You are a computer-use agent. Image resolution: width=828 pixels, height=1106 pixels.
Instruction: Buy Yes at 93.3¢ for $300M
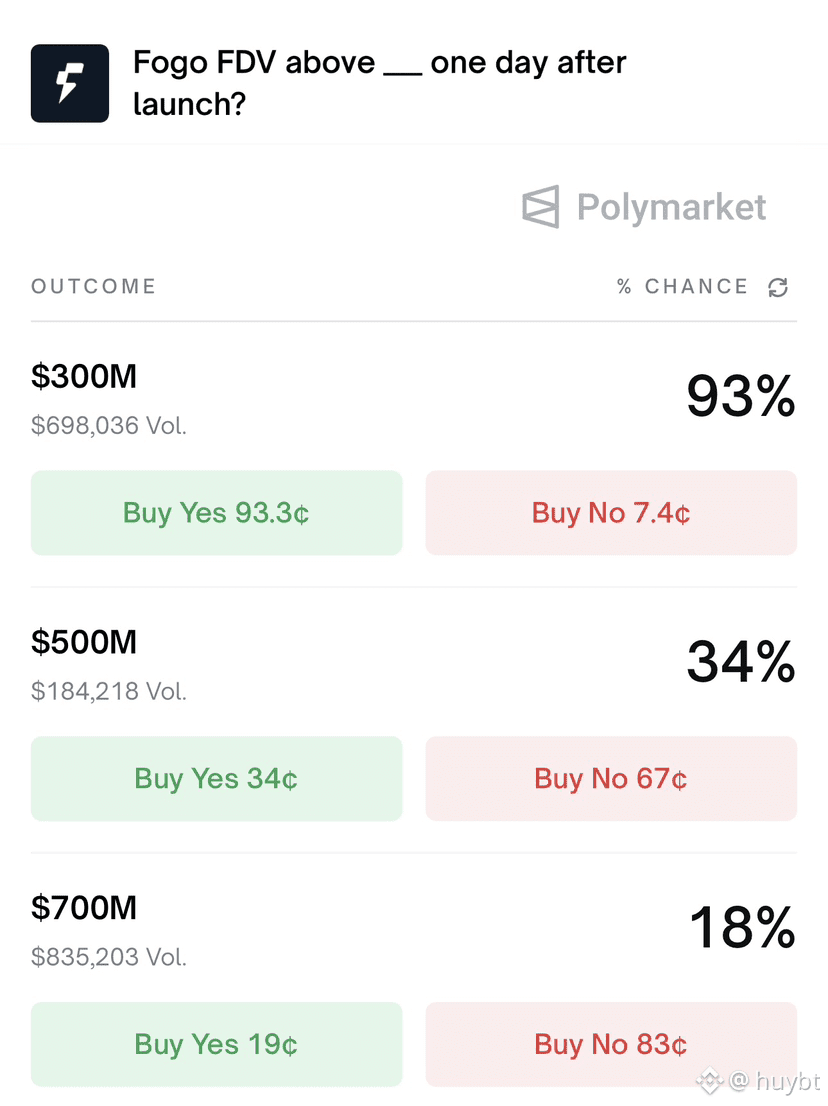coord(216,513)
